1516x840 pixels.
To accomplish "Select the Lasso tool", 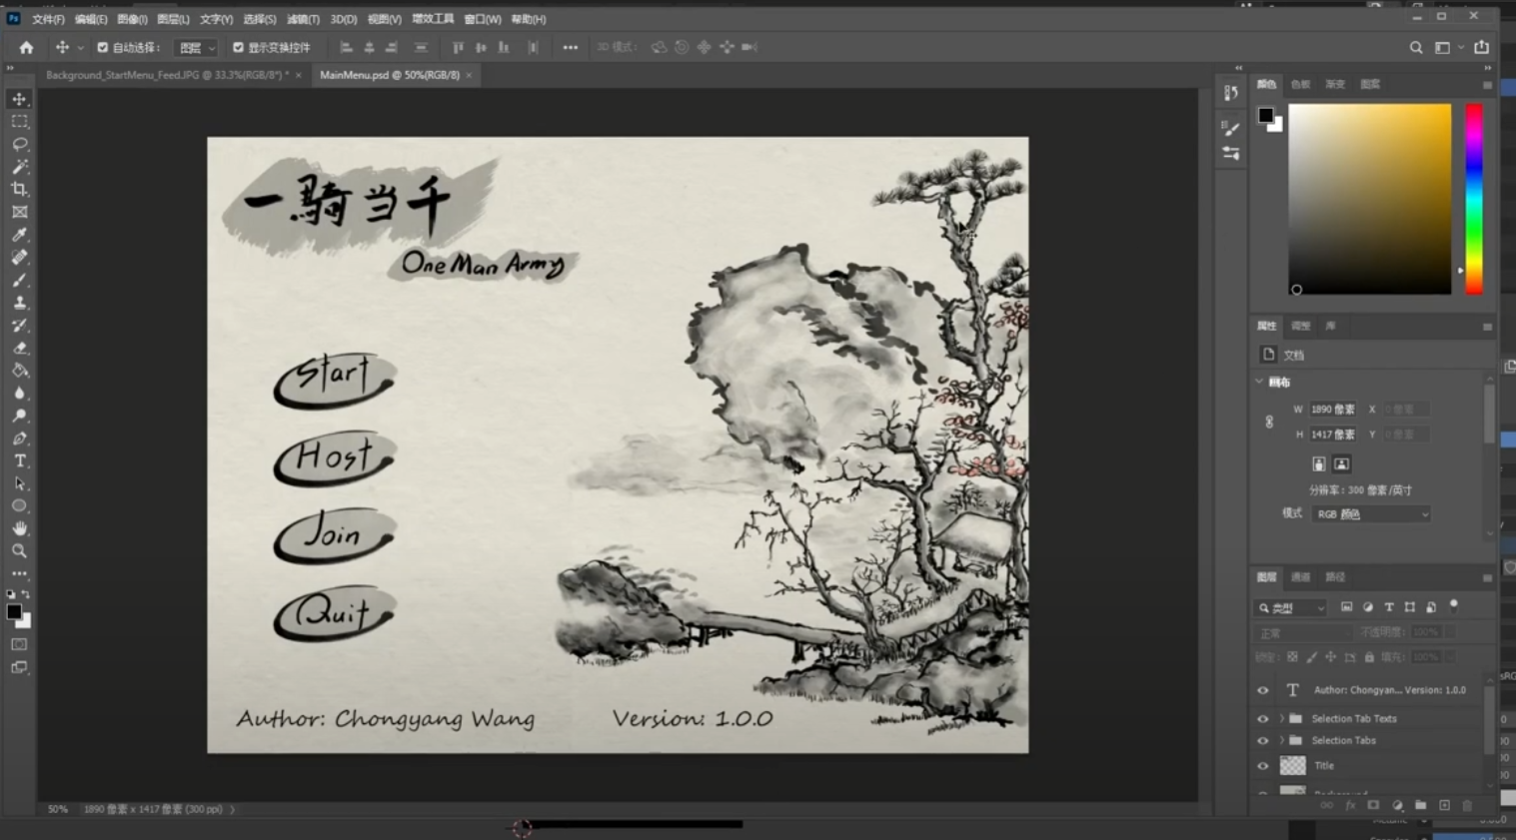I will tap(19, 144).
